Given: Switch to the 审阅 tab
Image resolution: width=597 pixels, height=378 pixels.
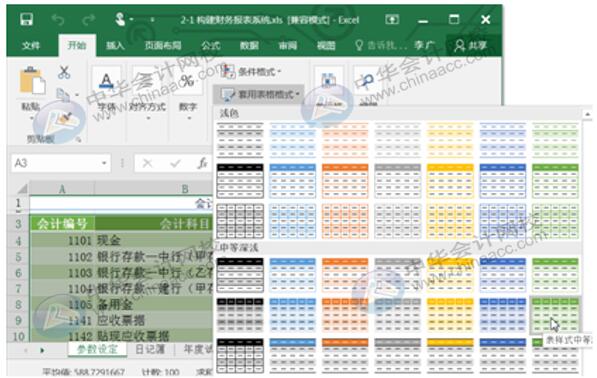Looking at the screenshot, I should [287, 46].
